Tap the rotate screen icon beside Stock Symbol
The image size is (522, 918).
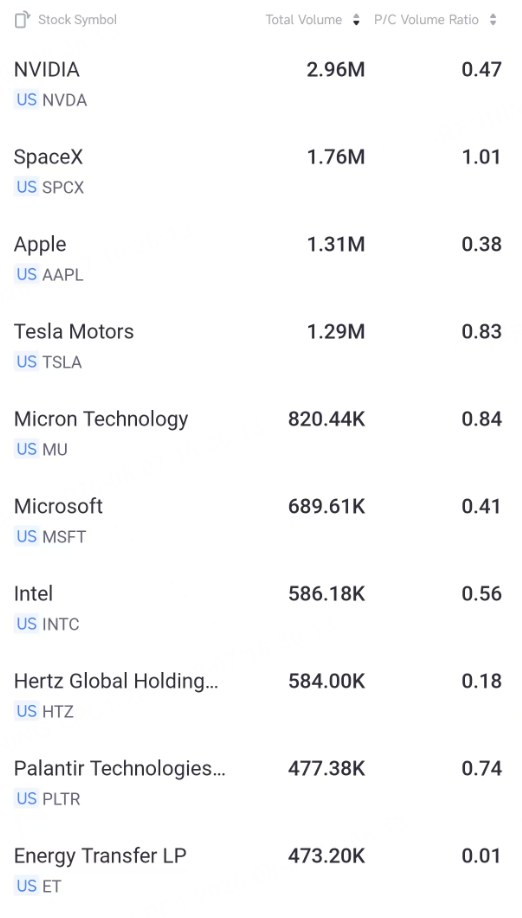tap(22, 19)
